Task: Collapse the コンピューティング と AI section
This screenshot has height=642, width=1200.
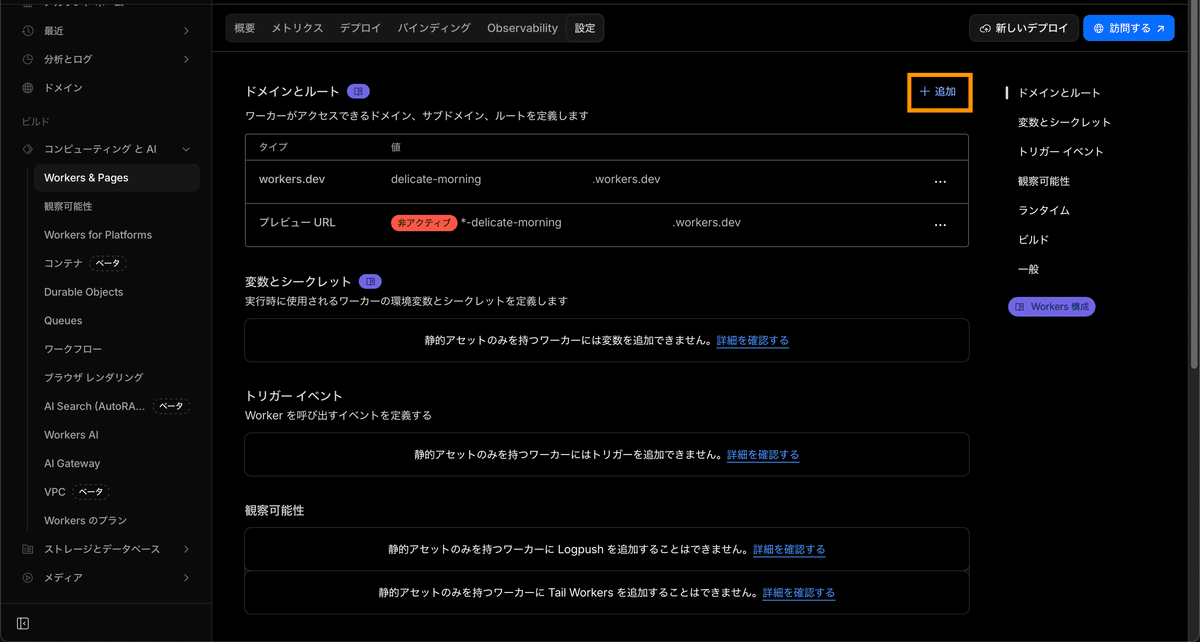Action: pyautogui.click(x=185, y=148)
